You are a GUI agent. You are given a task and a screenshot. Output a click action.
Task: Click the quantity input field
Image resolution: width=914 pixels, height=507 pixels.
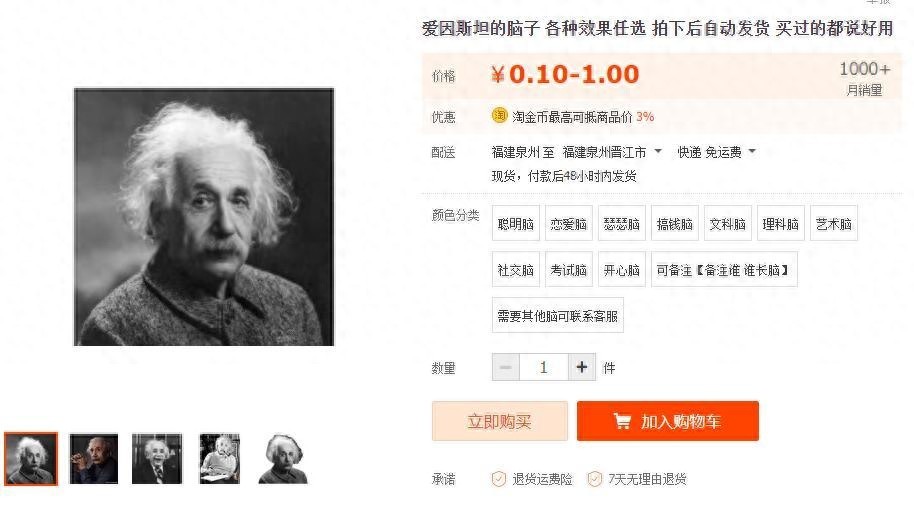[544, 367]
